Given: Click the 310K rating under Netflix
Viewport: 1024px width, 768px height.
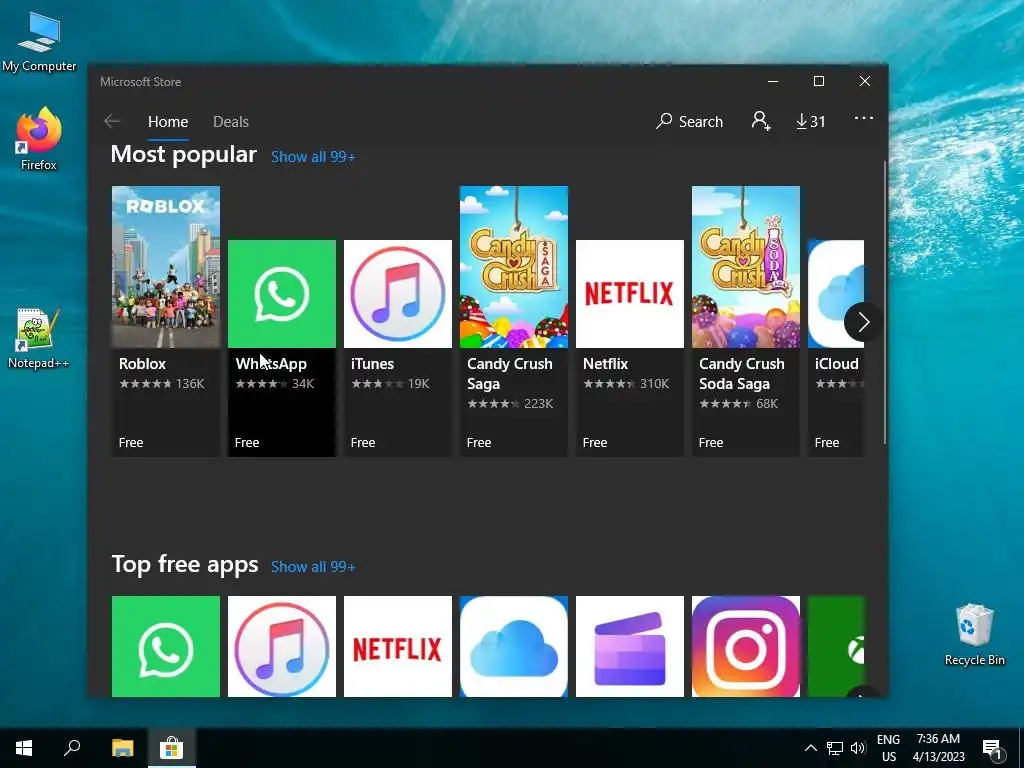Looking at the screenshot, I should coord(654,384).
